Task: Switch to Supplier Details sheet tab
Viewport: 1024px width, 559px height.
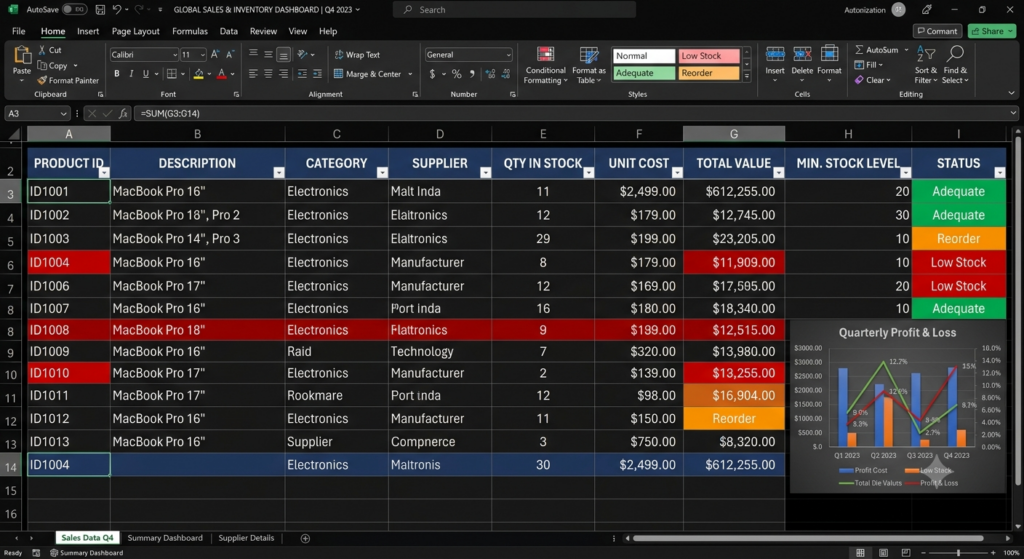Action: tap(246, 538)
